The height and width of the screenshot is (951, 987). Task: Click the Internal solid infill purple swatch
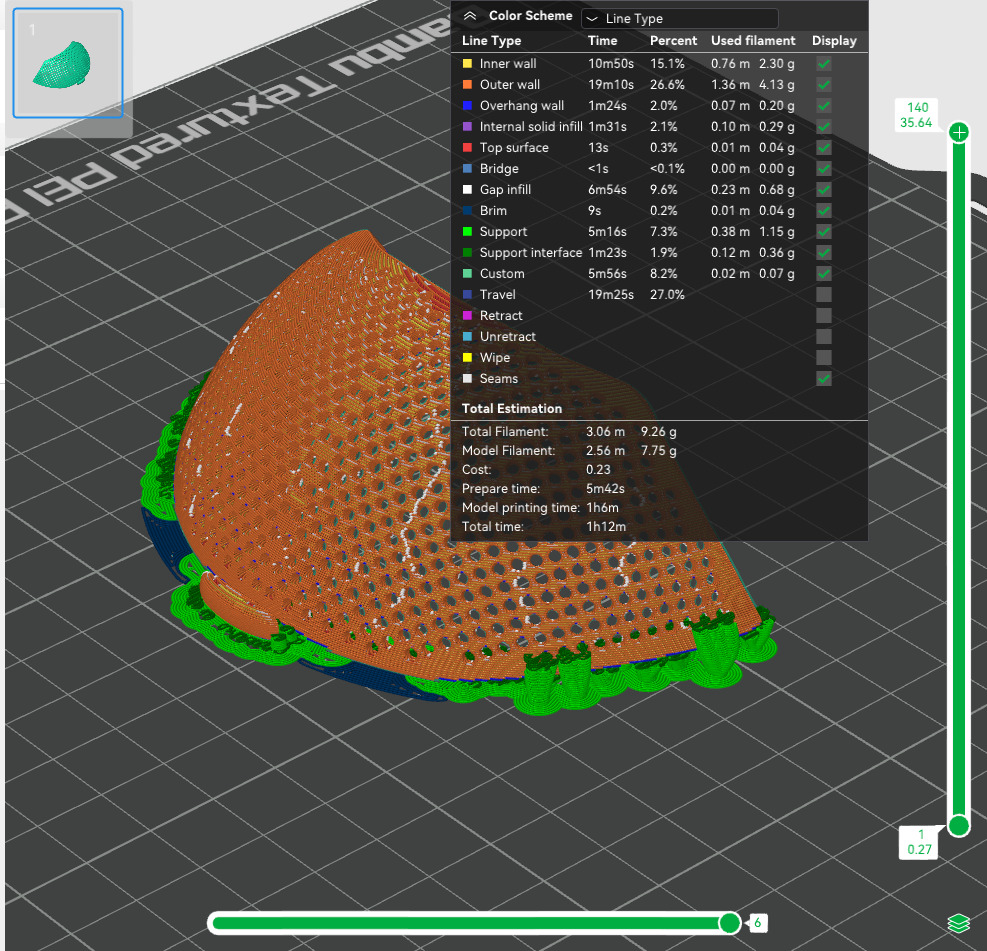coord(467,127)
